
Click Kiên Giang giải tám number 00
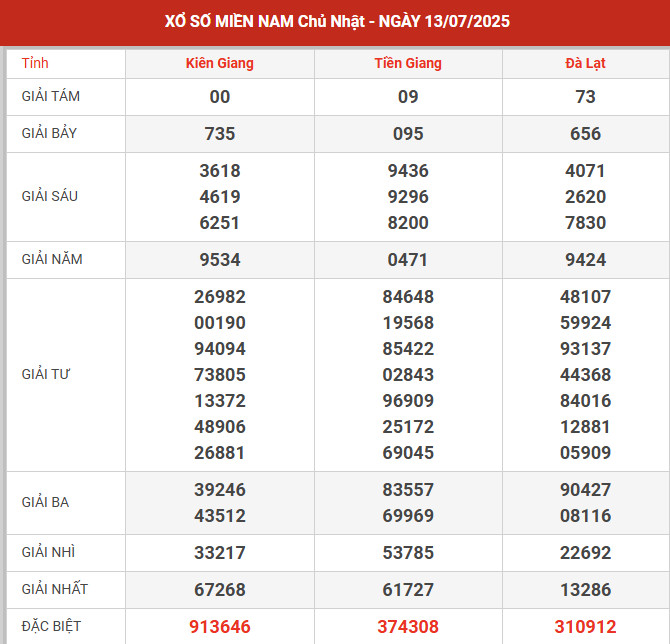pyautogui.click(x=220, y=97)
